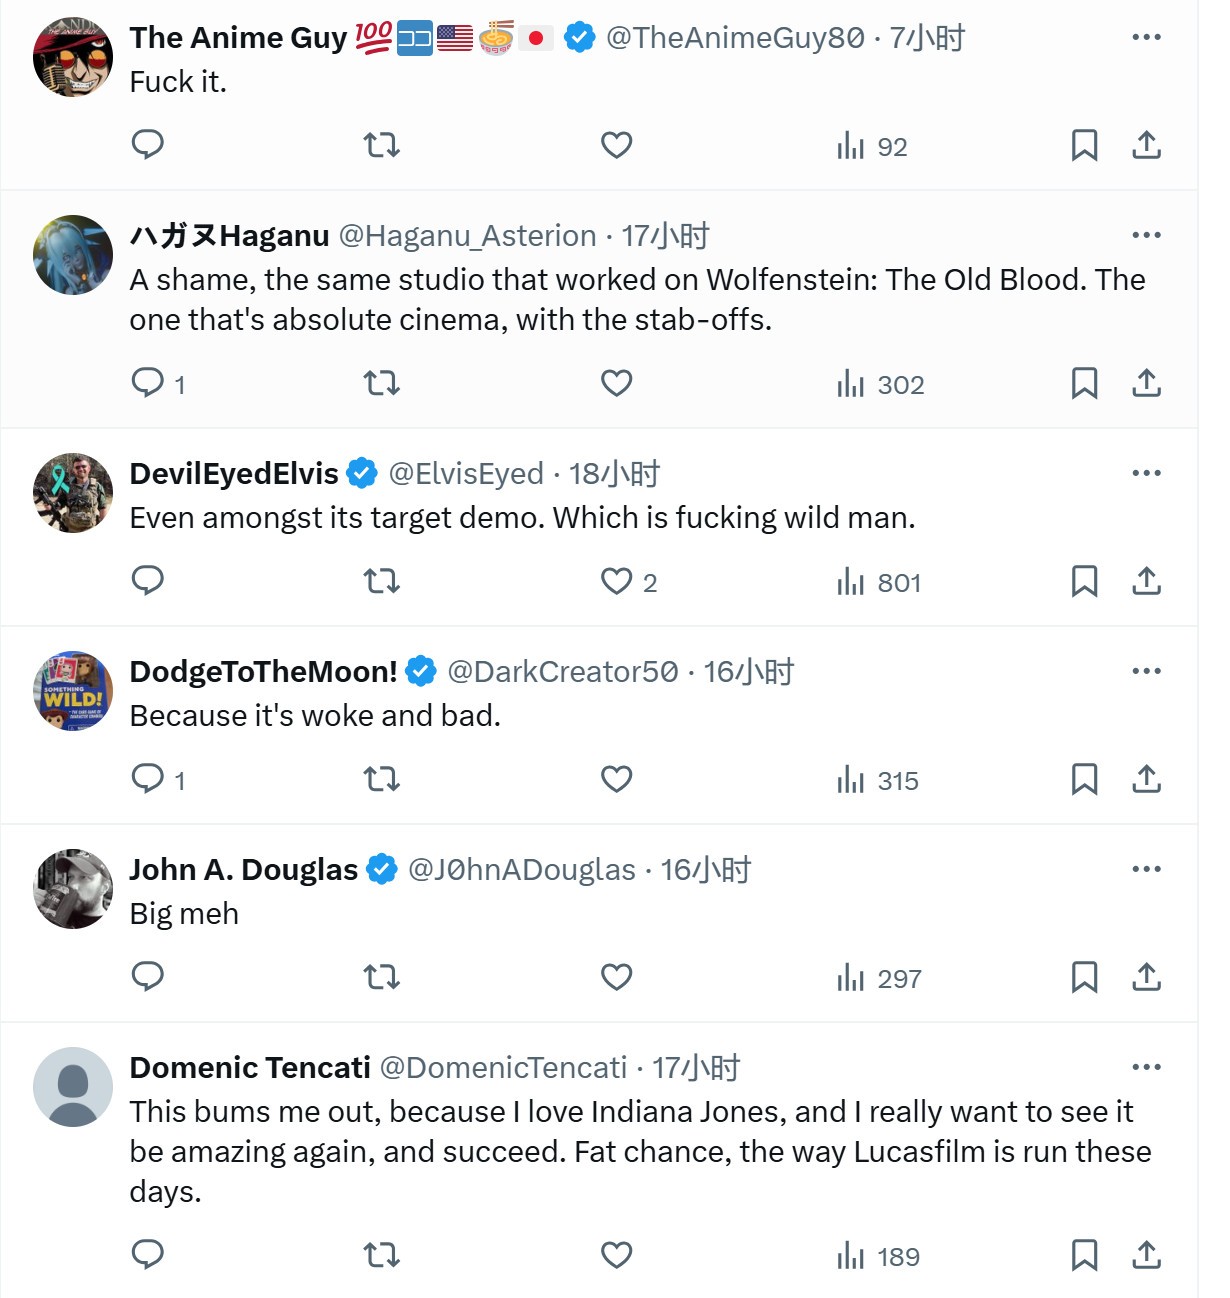
Task: View analytics for Domenic Tencati's tweet
Action: click(x=878, y=1256)
